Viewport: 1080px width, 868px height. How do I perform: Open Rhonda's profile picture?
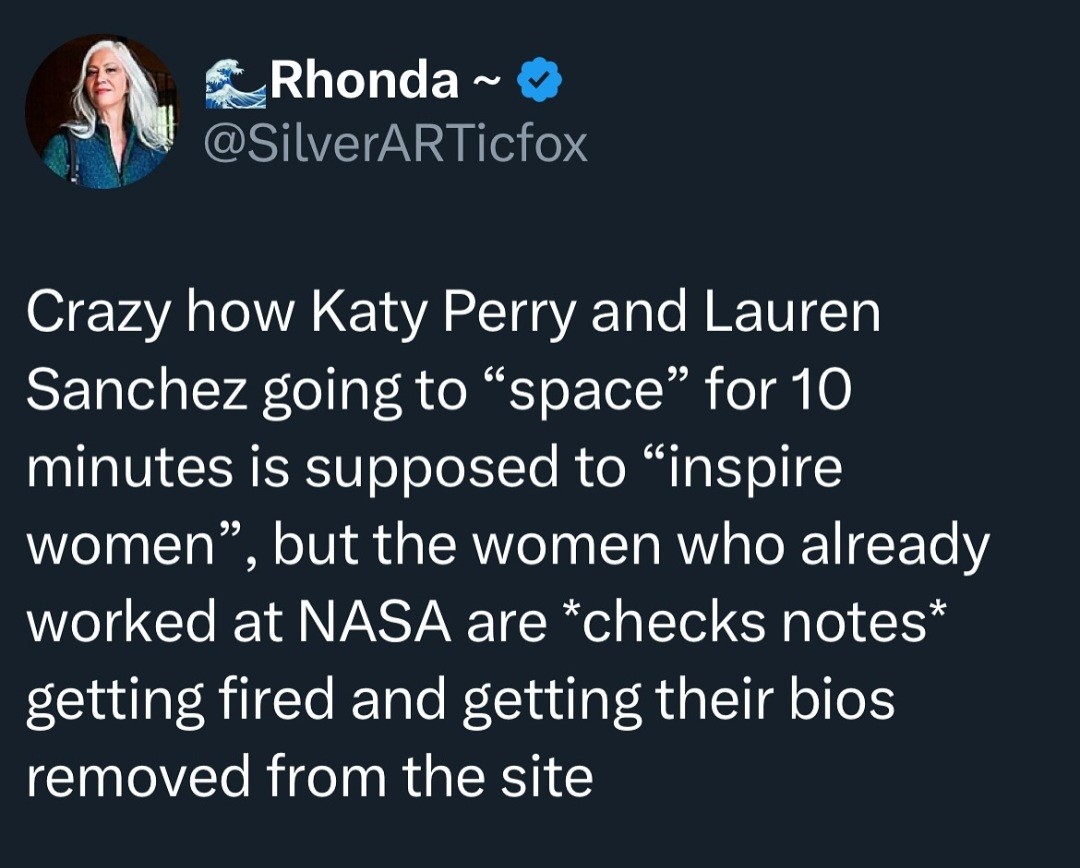[x=102, y=112]
